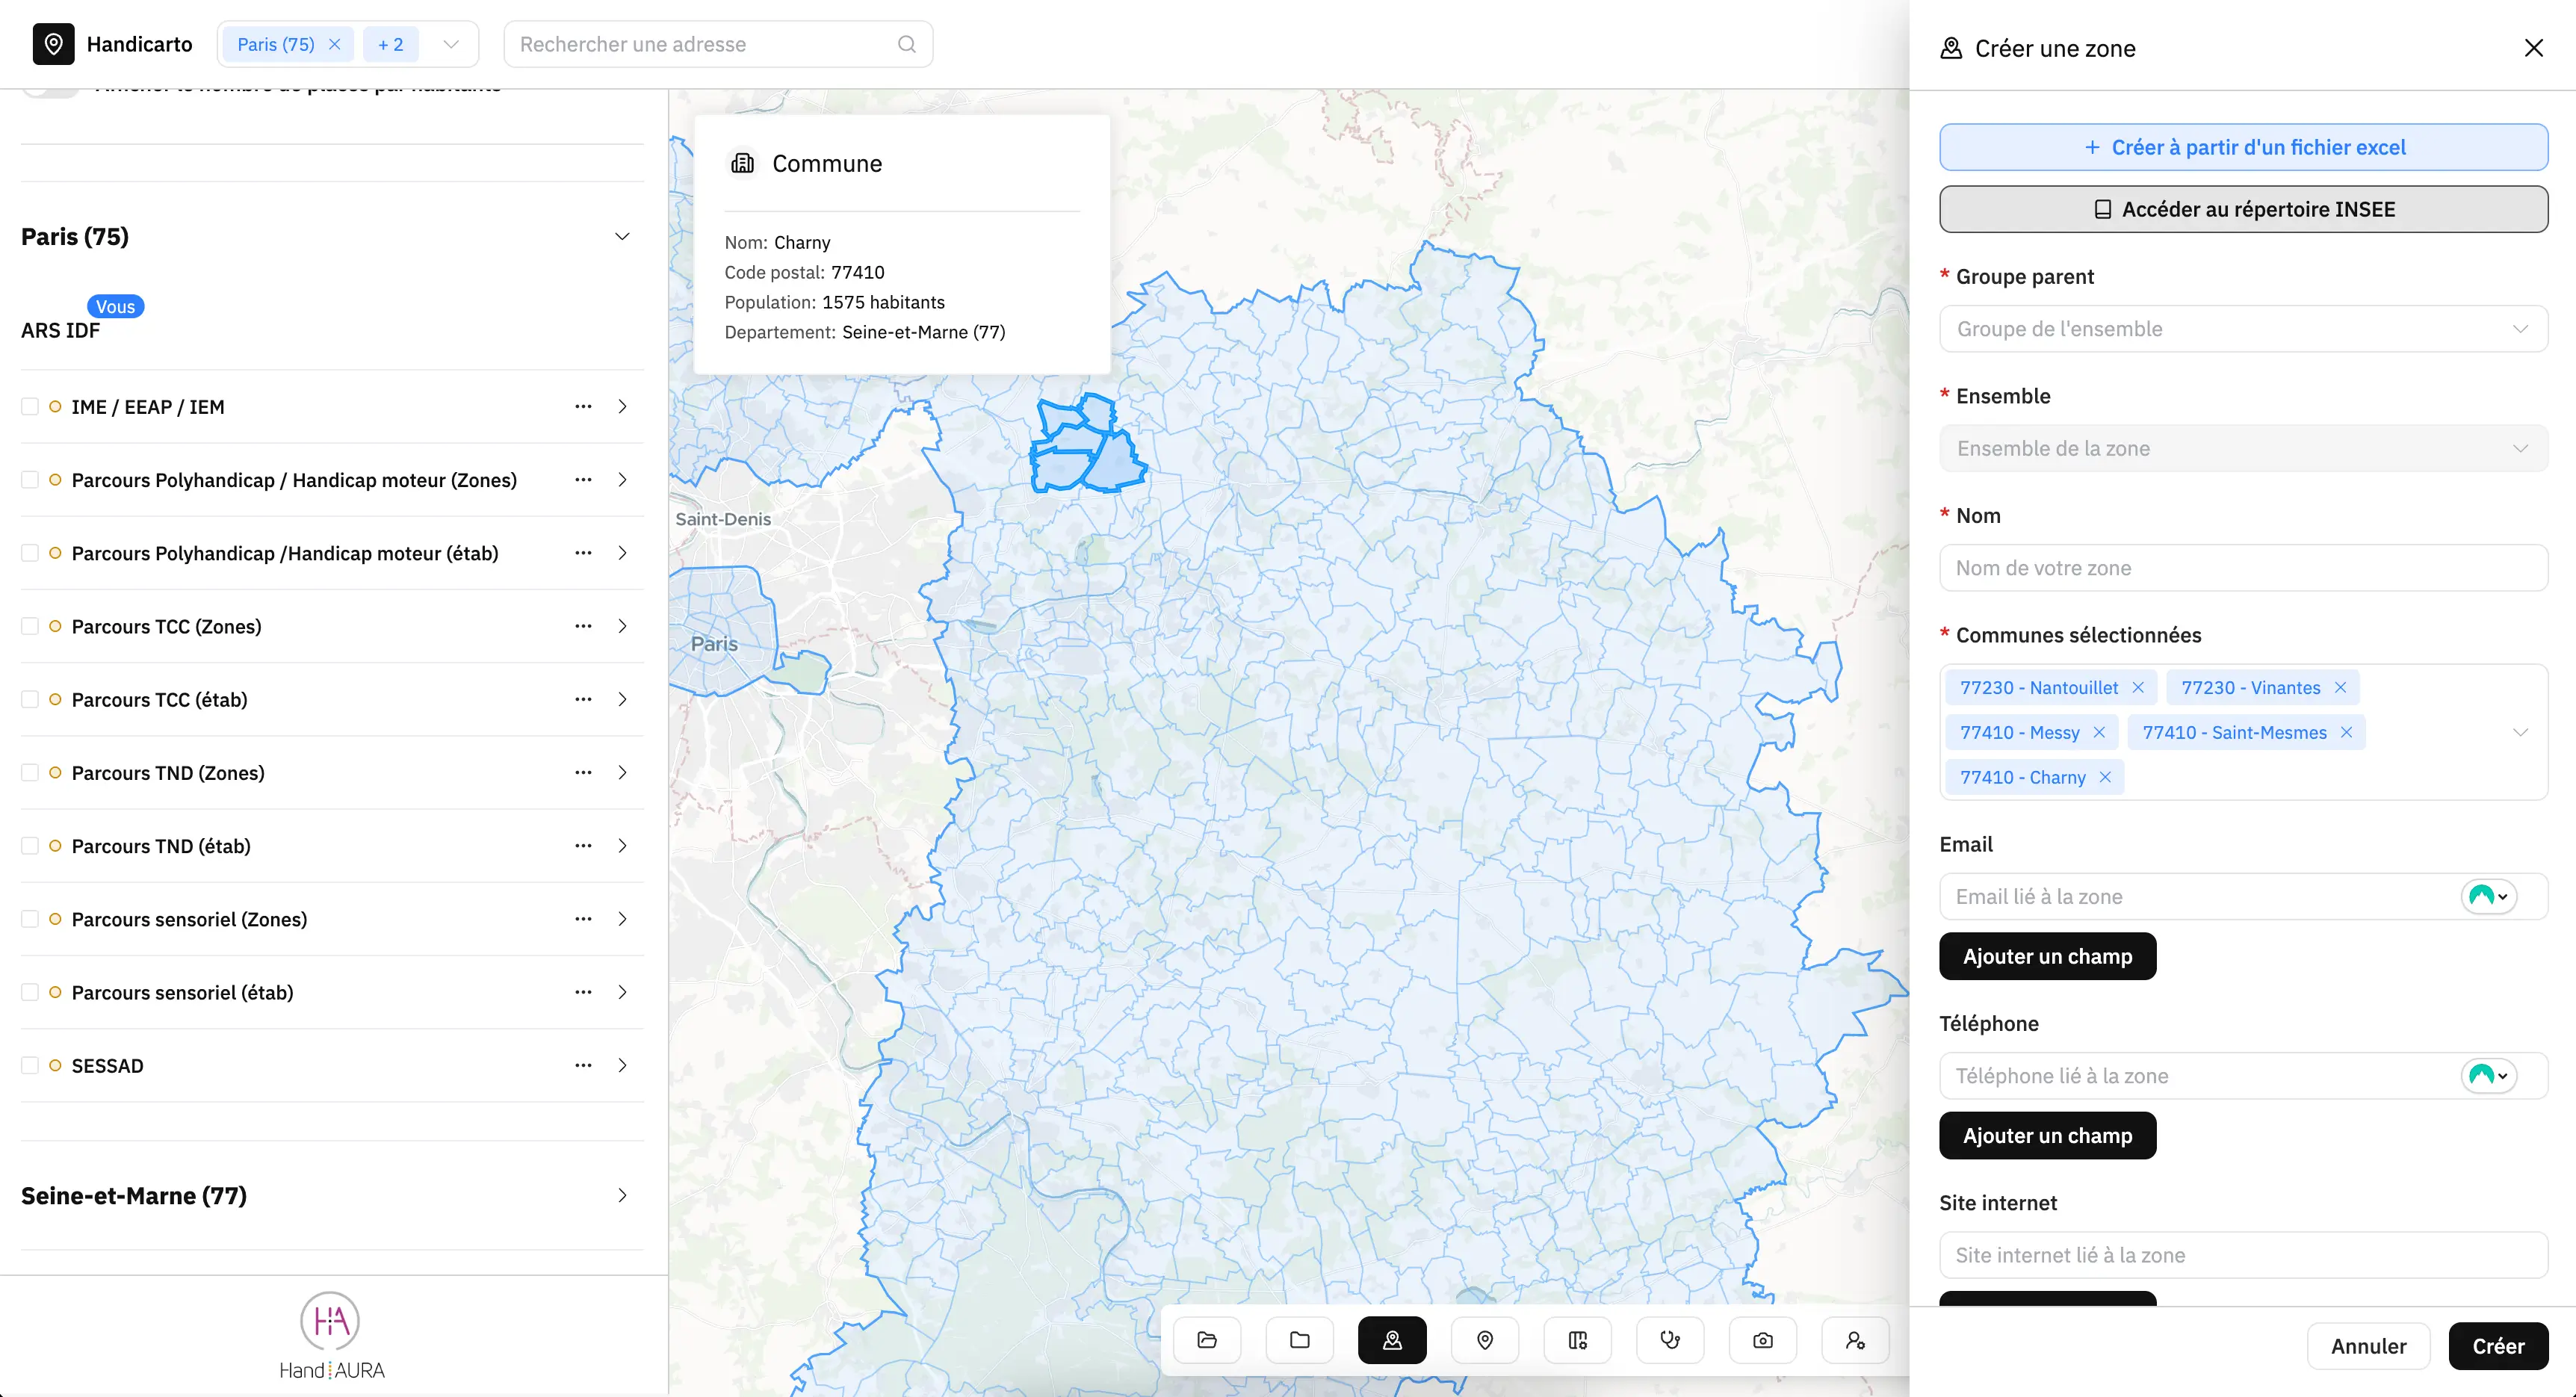The height and width of the screenshot is (1397, 2576).
Task: Click Créer à partir d'un fichier excel
Action: [x=2242, y=147]
